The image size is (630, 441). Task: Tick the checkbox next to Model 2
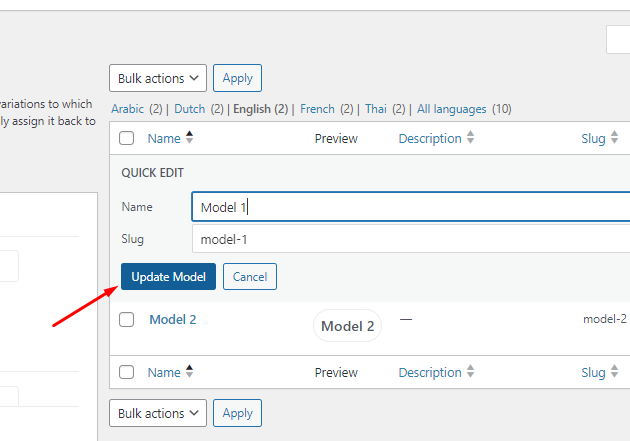[x=127, y=320]
